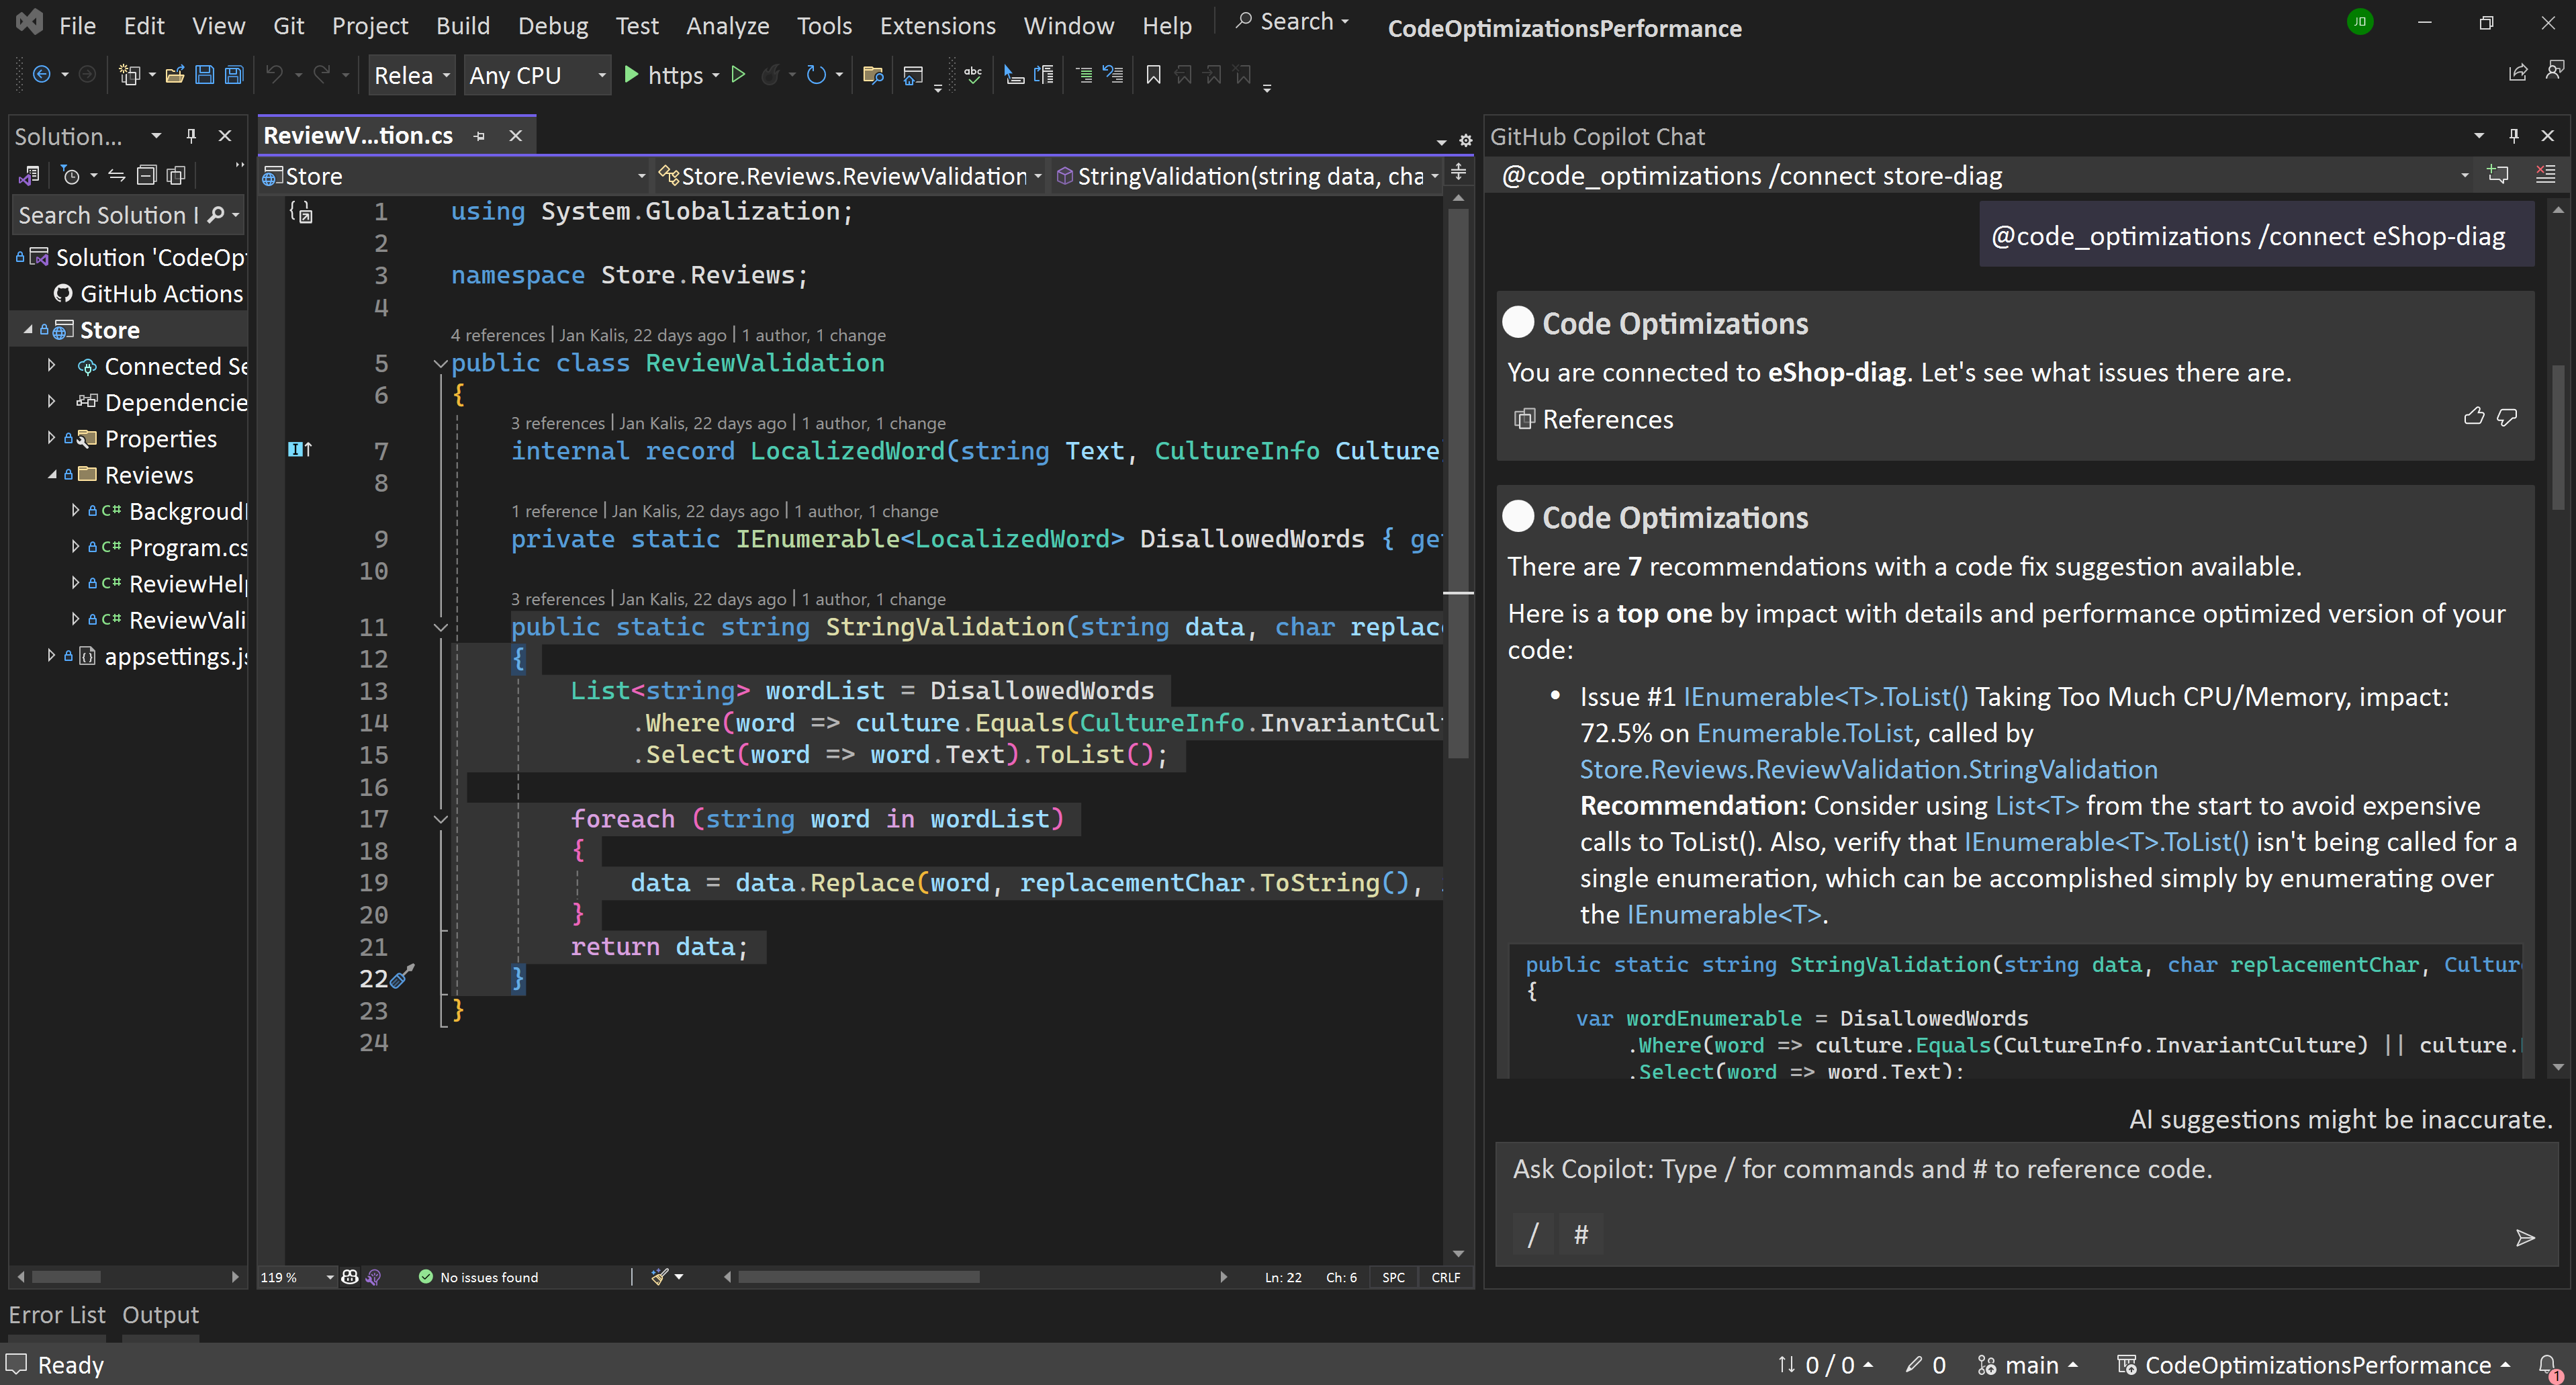2576x1385 pixels.
Task: Click the Output tab in bottom panel
Action: (x=162, y=1315)
